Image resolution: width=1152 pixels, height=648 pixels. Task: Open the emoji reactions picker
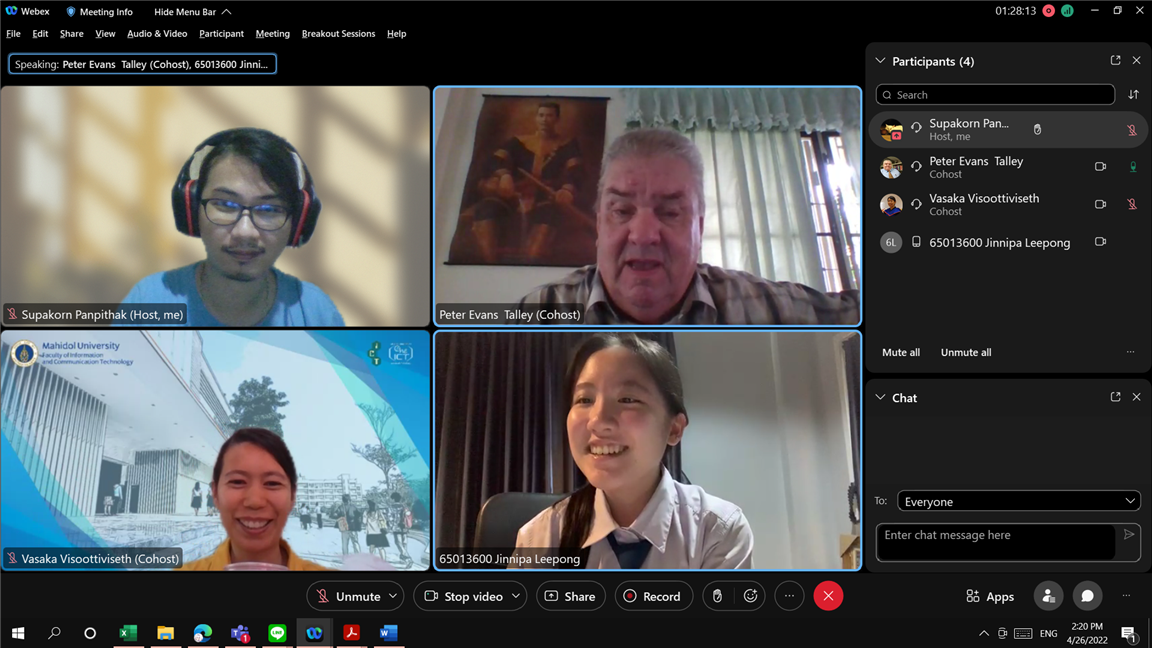tap(750, 596)
